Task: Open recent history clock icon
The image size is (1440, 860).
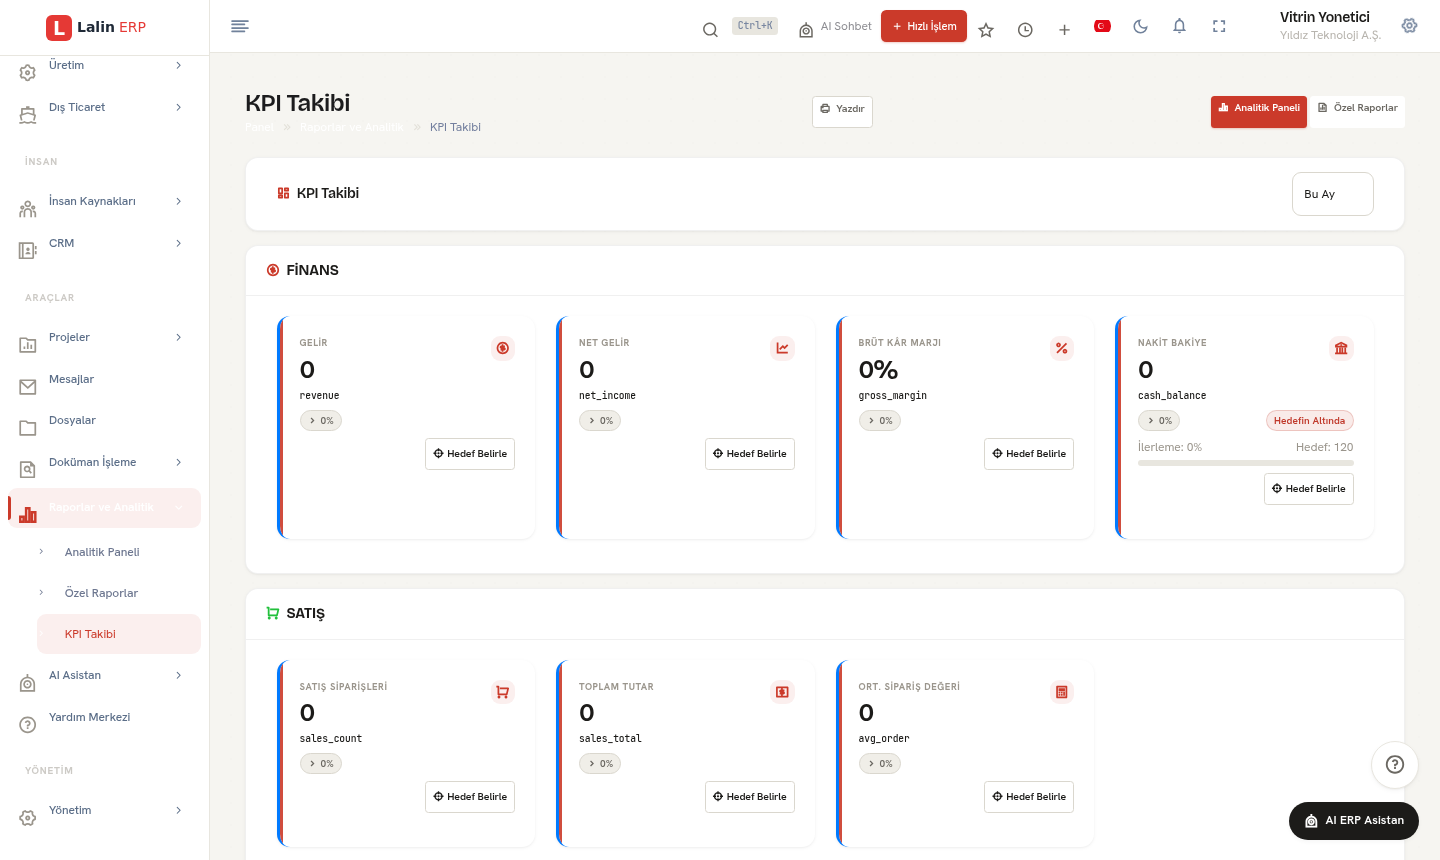Action: (x=1025, y=30)
